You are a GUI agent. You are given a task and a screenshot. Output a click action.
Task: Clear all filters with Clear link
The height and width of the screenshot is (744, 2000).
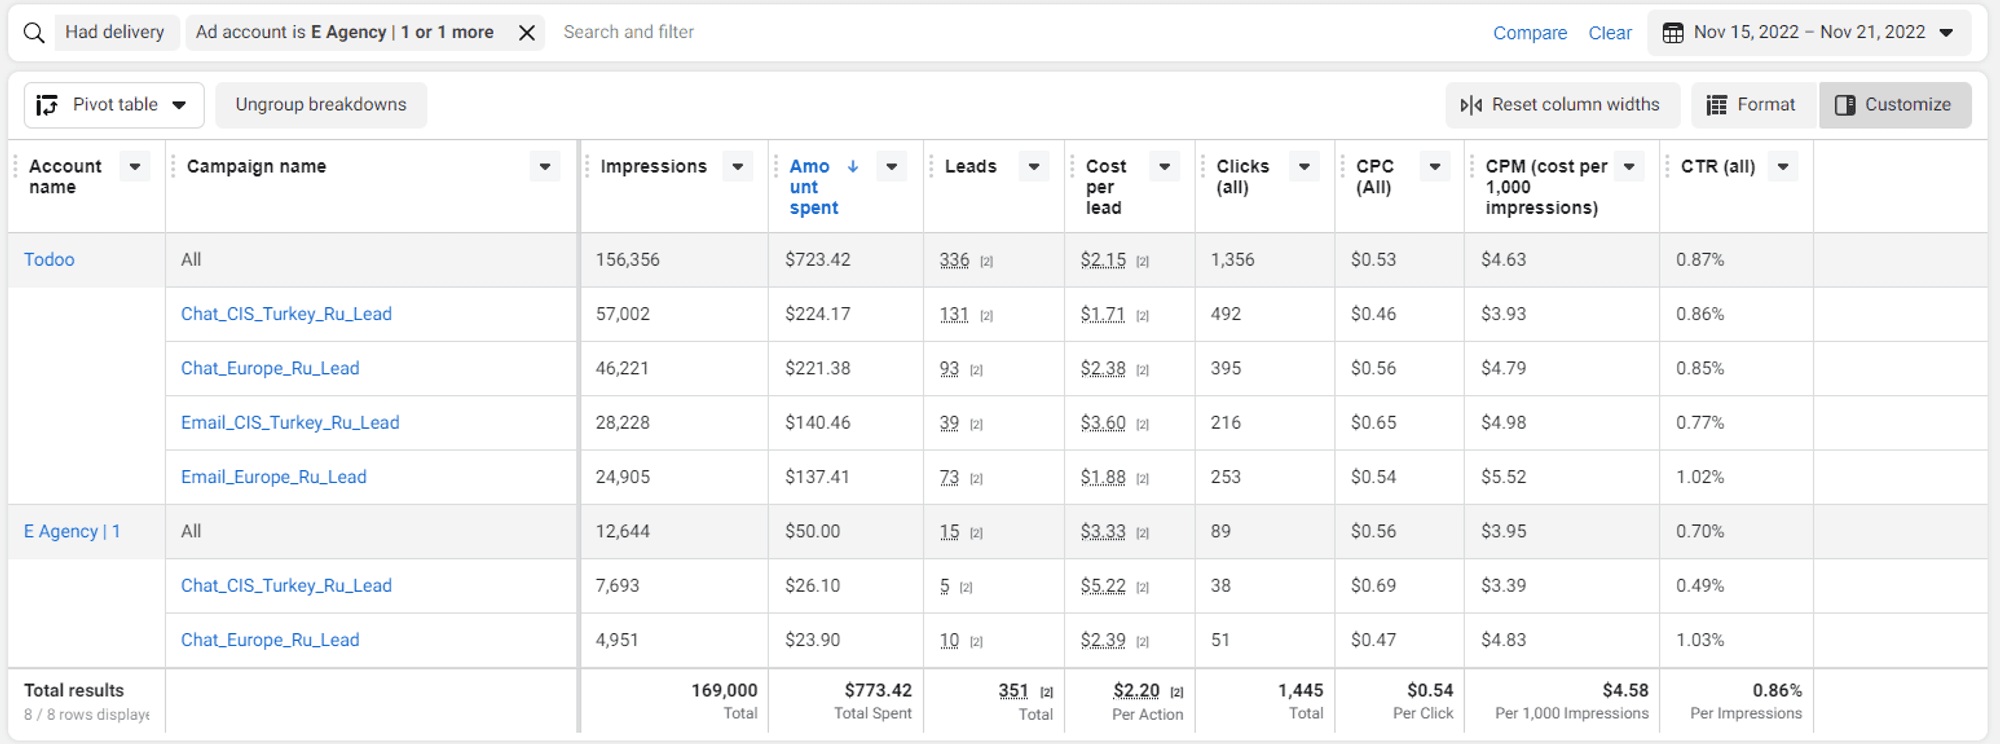coord(1609,33)
